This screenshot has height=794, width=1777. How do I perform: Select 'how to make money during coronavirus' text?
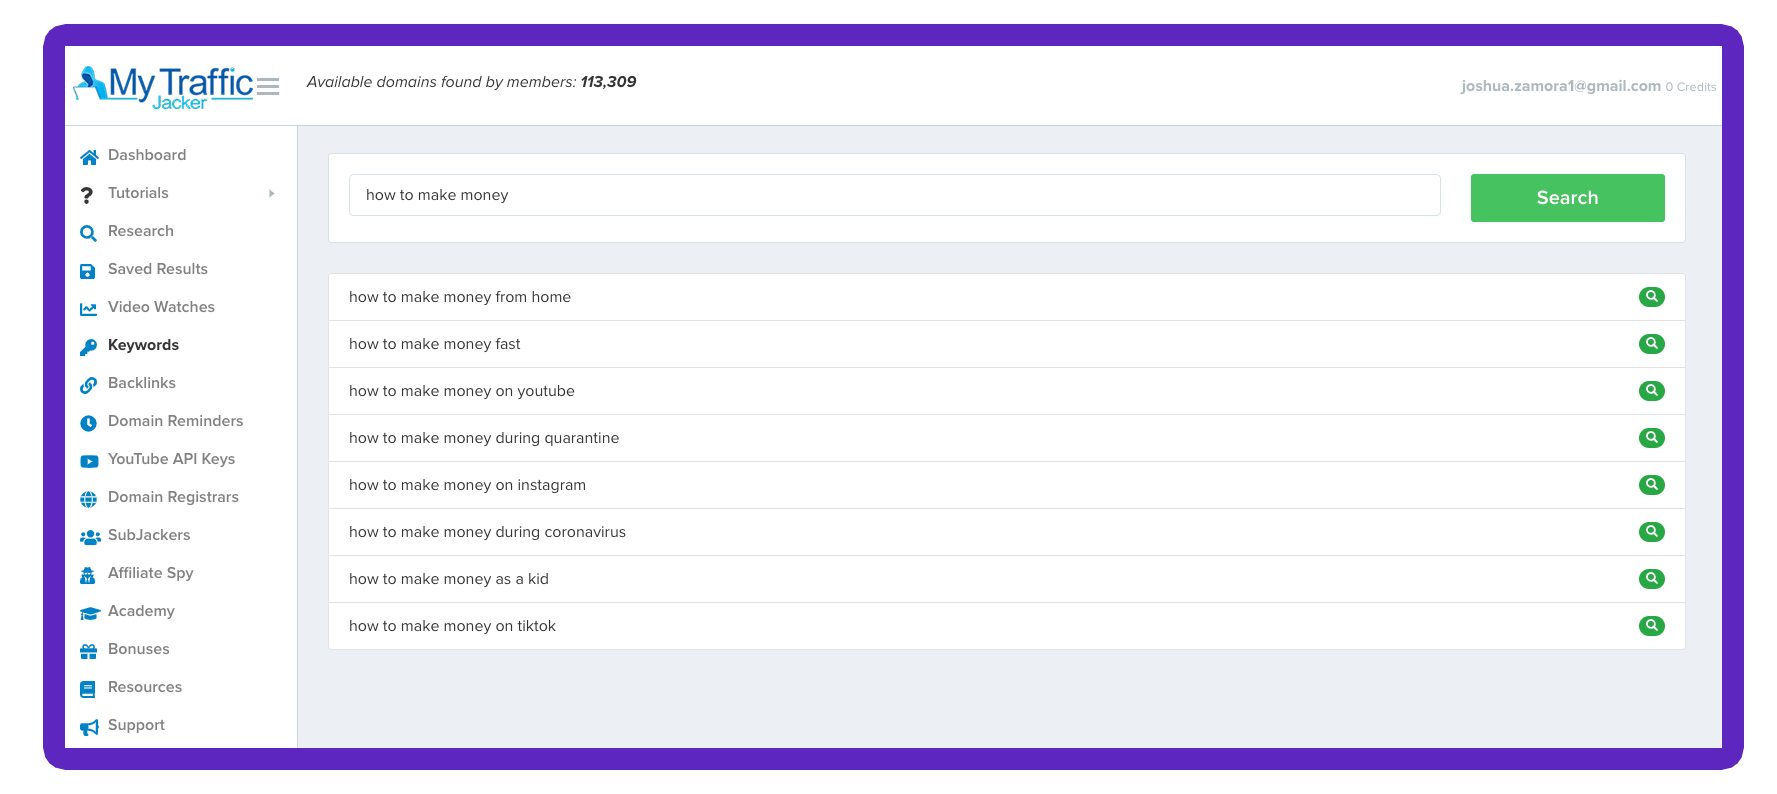tap(487, 532)
